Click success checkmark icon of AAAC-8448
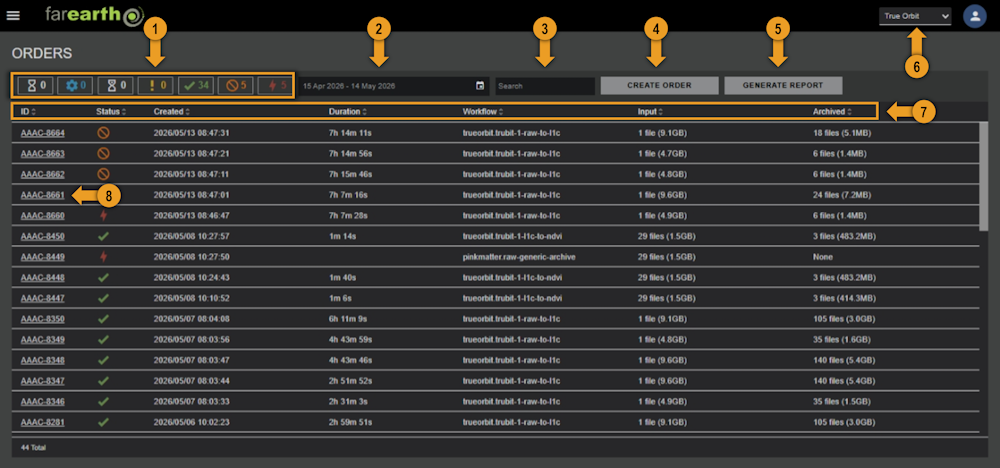Viewport: 1000px width, 468px height. [x=103, y=277]
